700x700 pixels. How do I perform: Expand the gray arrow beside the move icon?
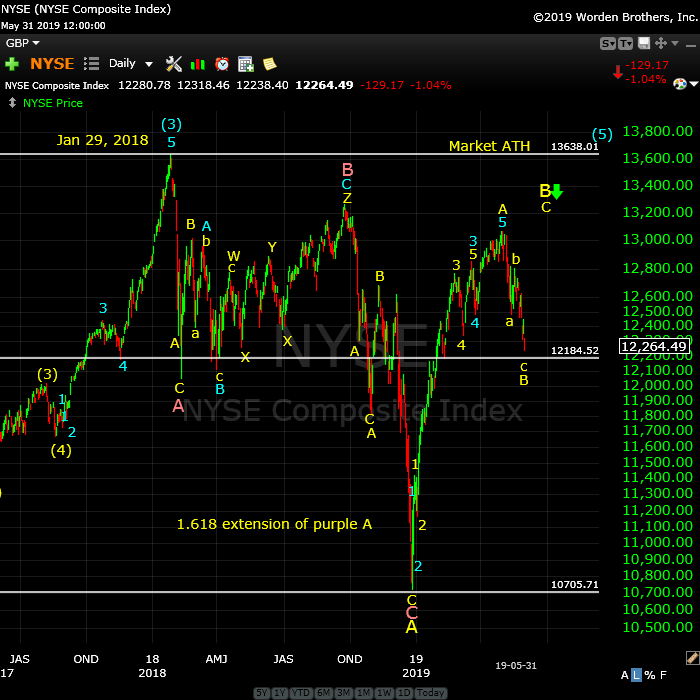point(675,43)
